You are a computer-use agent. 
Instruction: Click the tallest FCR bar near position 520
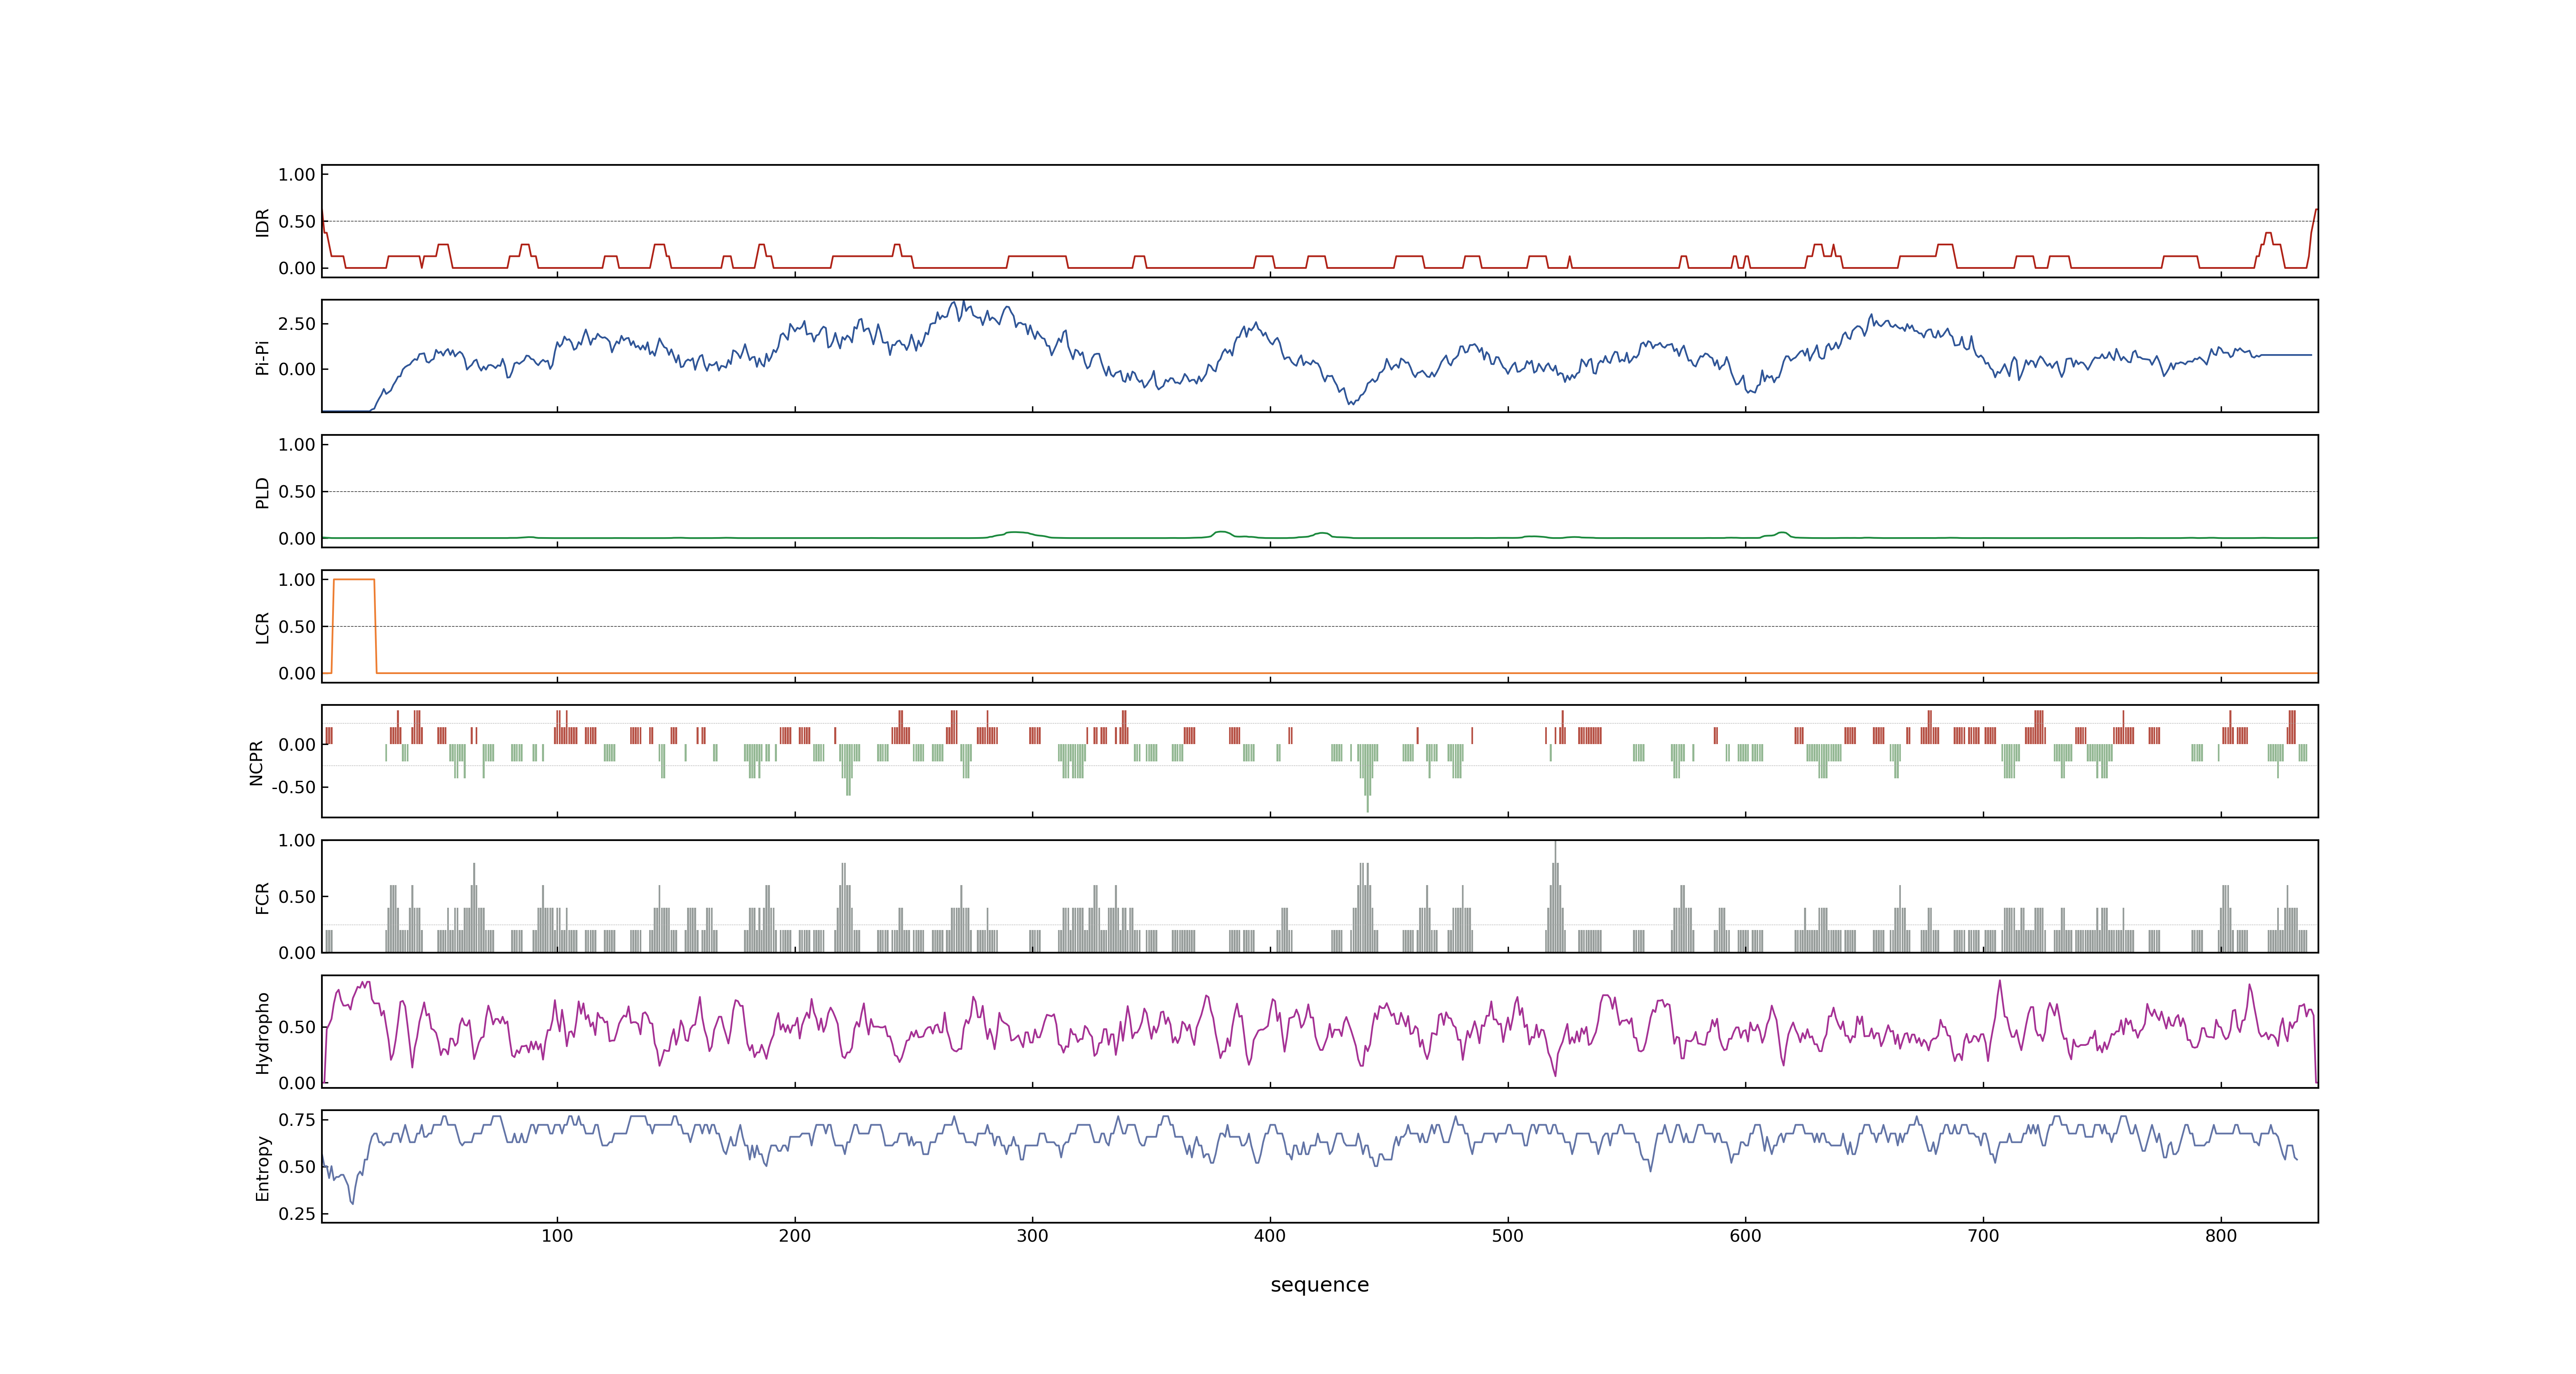(x=1555, y=896)
